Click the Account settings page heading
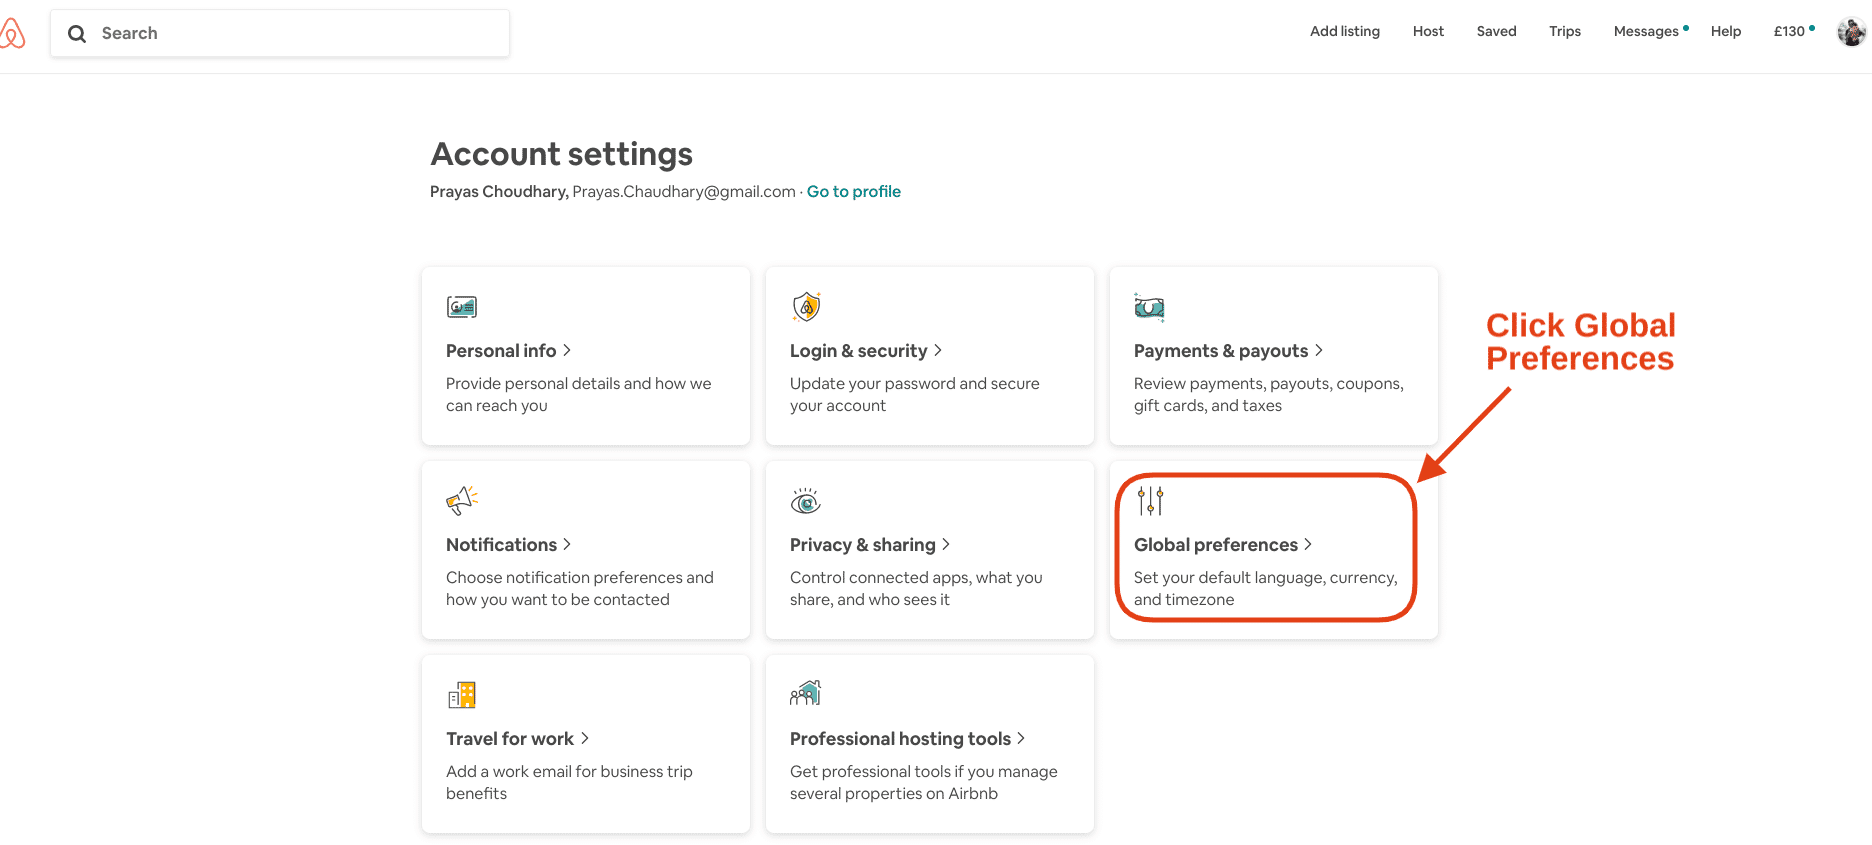This screenshot has width=1872, height=845. pyautogui.click(x=562, y=154)
